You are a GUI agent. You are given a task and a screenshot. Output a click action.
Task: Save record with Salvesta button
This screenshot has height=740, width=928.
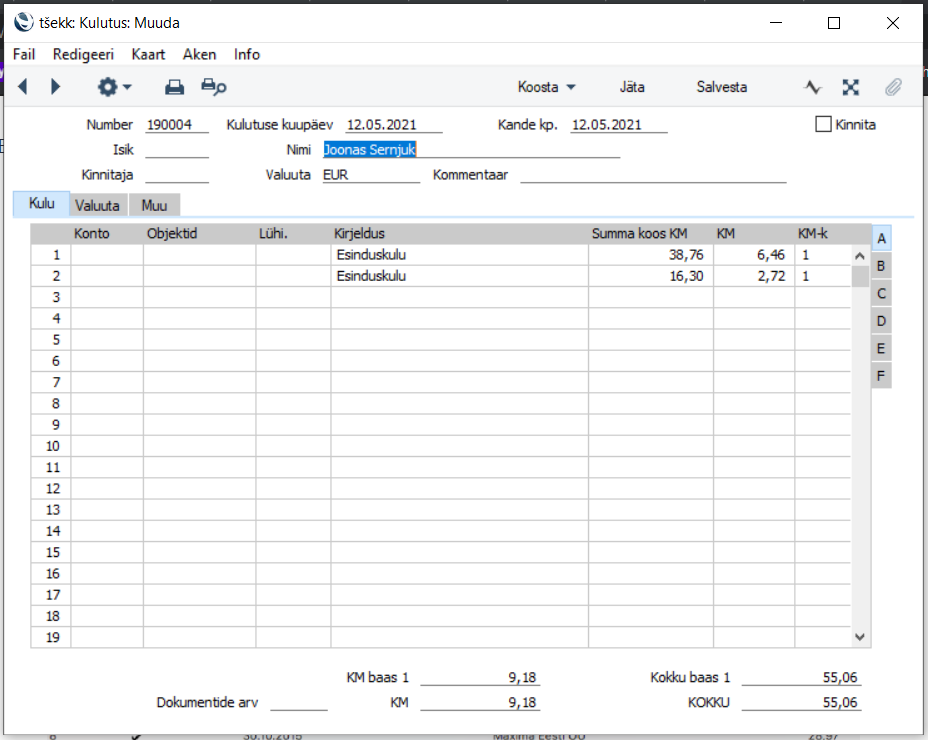click(721, 87)
